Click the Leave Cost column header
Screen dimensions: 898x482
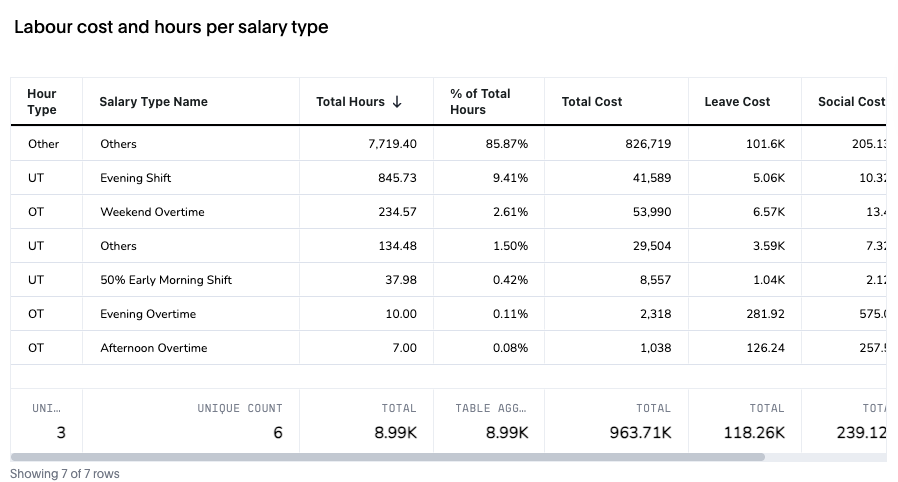point(737,102)
